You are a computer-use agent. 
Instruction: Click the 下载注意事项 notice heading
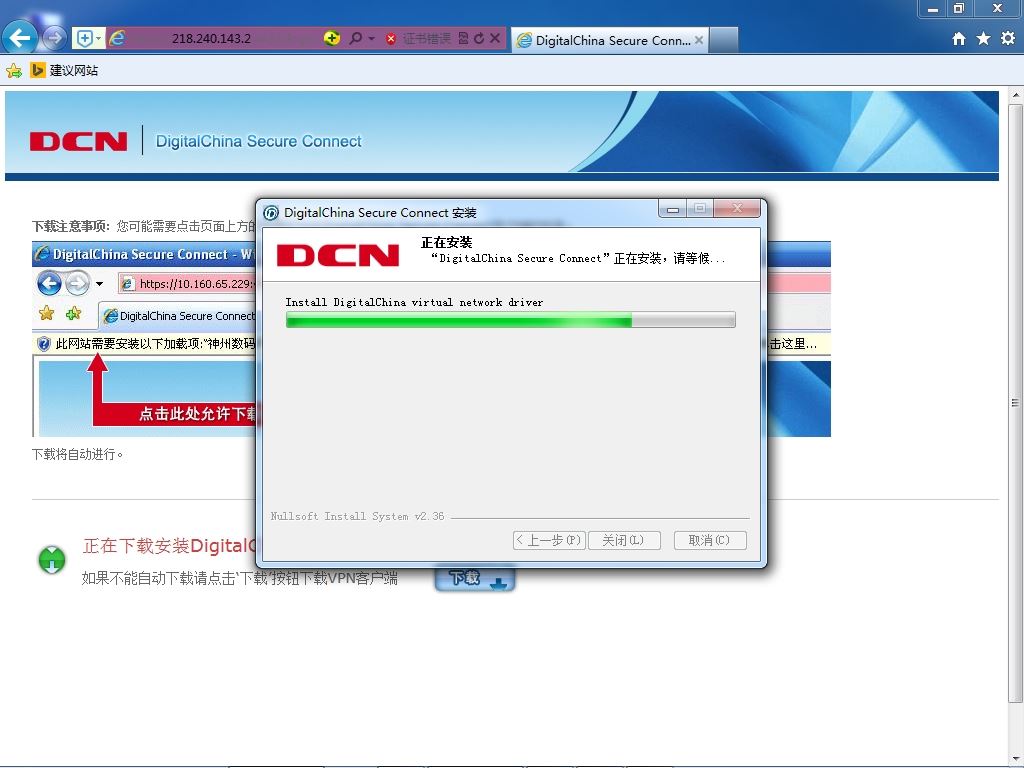pos(71,226)
